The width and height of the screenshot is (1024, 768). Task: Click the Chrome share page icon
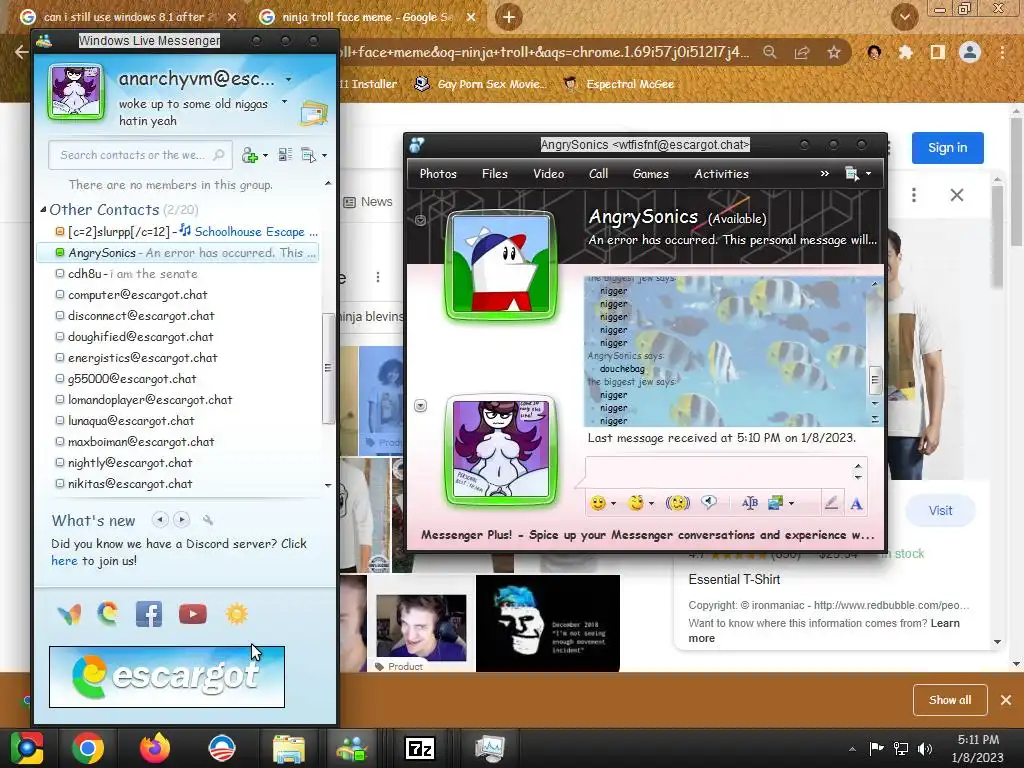tap(802, 52)
